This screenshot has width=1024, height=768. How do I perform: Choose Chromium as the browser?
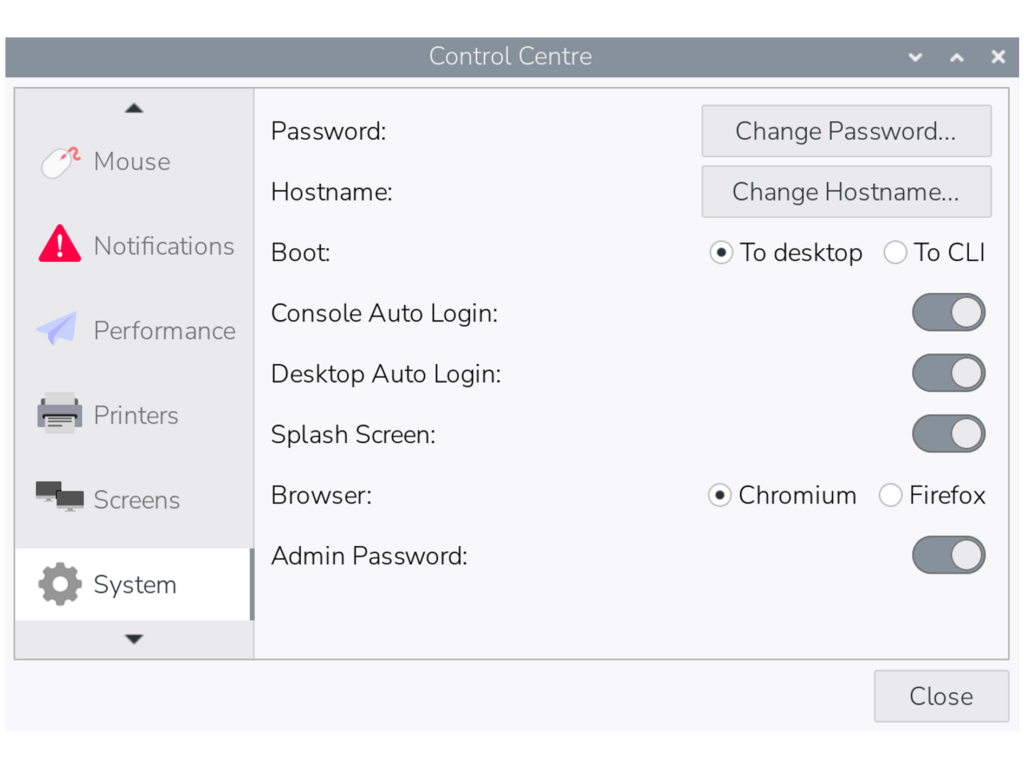[720, 496]
